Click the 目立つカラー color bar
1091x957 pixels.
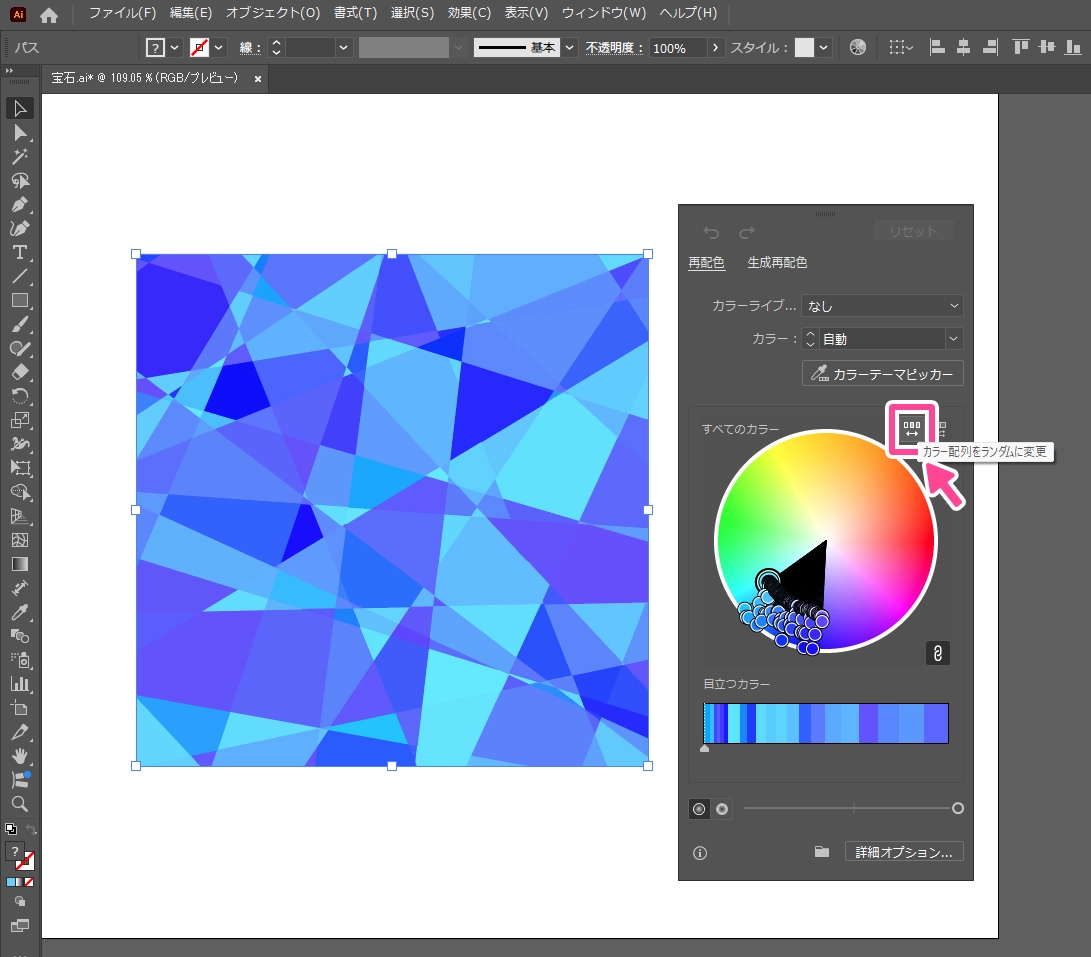point(826,723)
